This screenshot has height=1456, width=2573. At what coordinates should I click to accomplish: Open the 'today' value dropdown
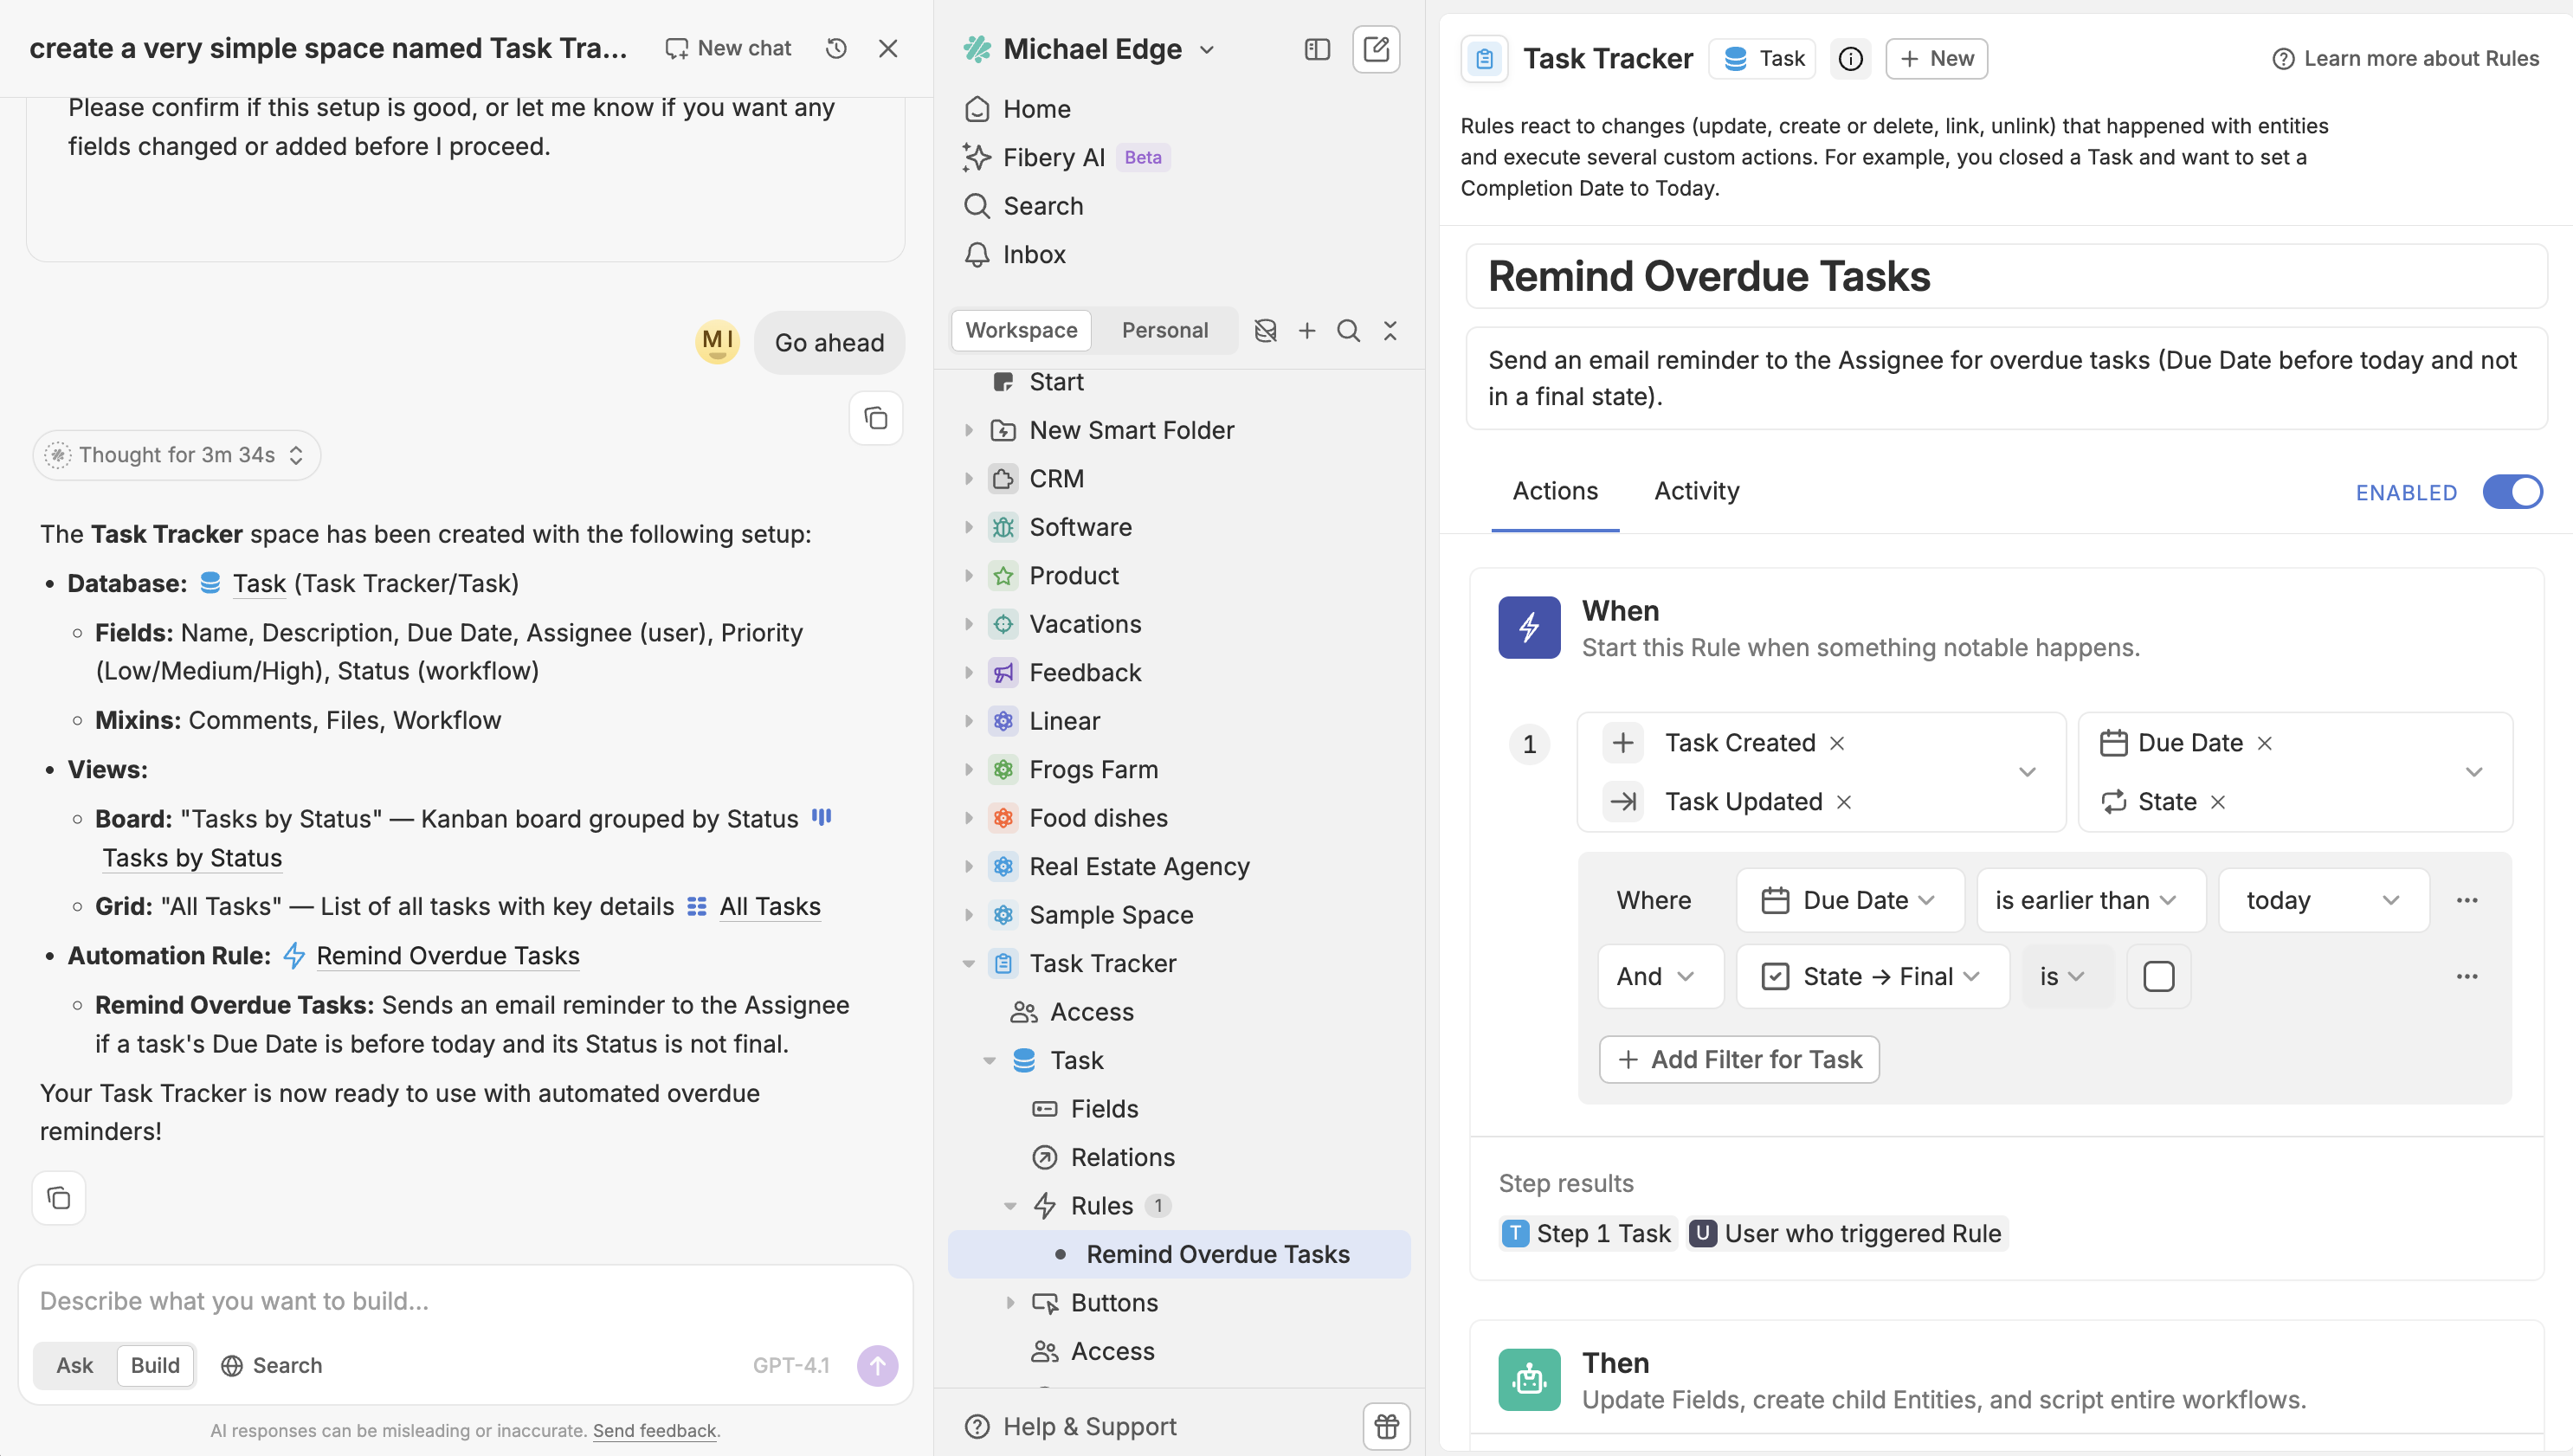pos(2322,900)
